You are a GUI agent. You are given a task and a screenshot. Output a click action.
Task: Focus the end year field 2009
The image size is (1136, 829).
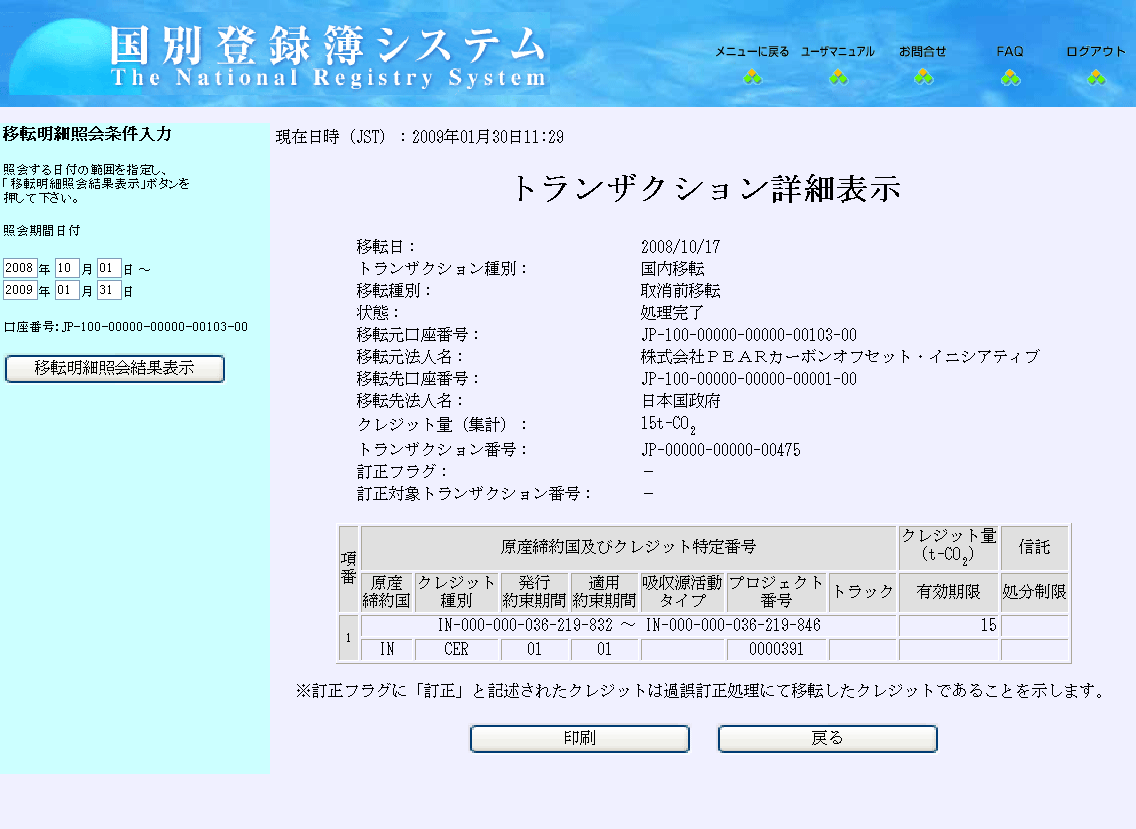20,290
